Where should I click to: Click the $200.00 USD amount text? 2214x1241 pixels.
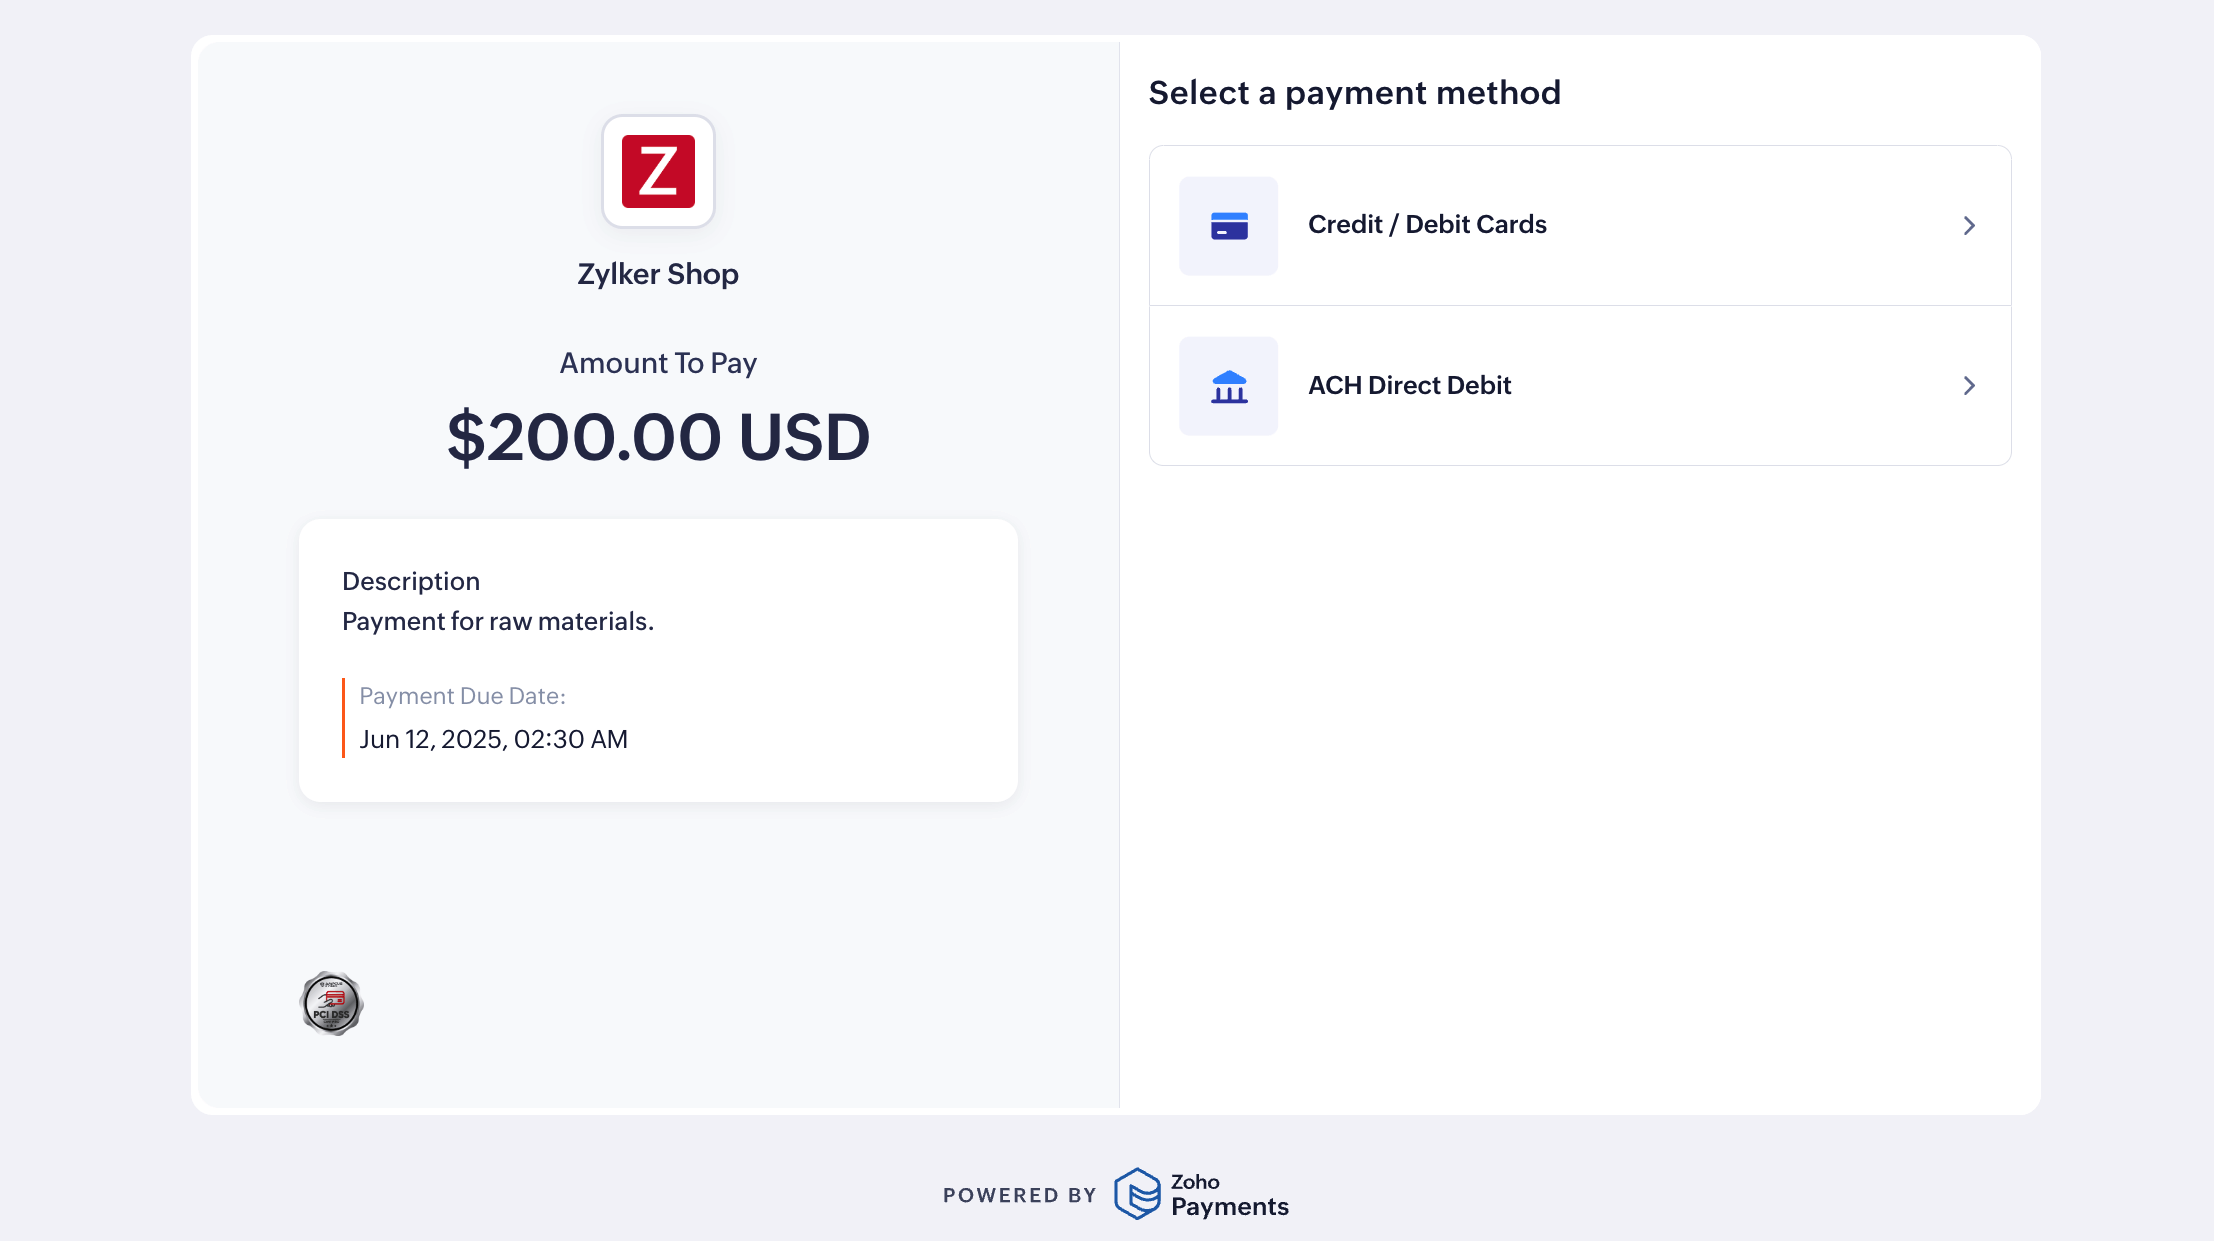[x=658, y=437]
